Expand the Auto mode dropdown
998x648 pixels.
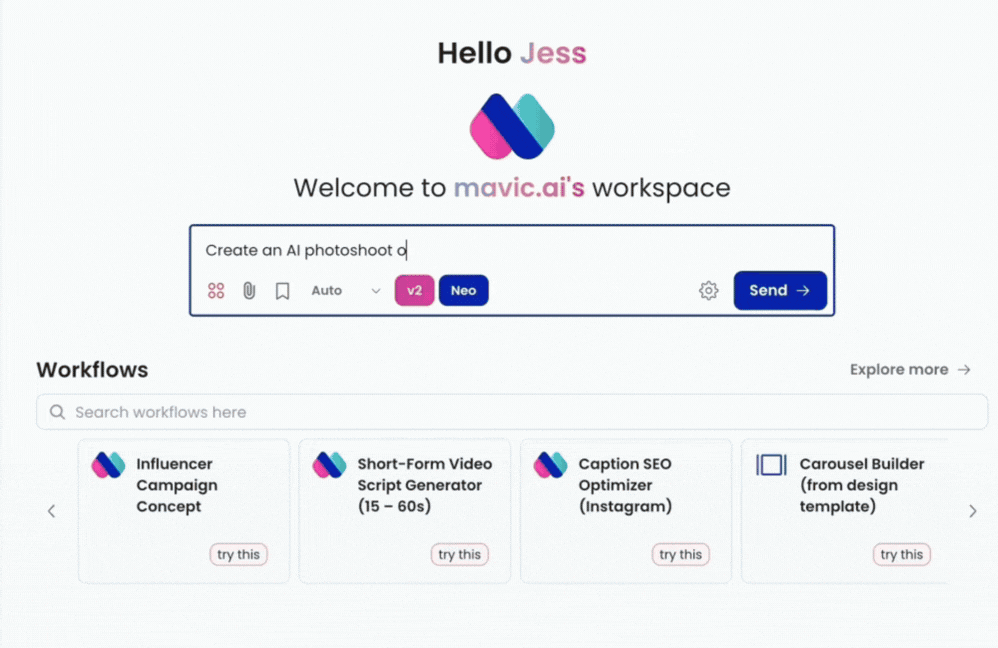pos(346,291)
